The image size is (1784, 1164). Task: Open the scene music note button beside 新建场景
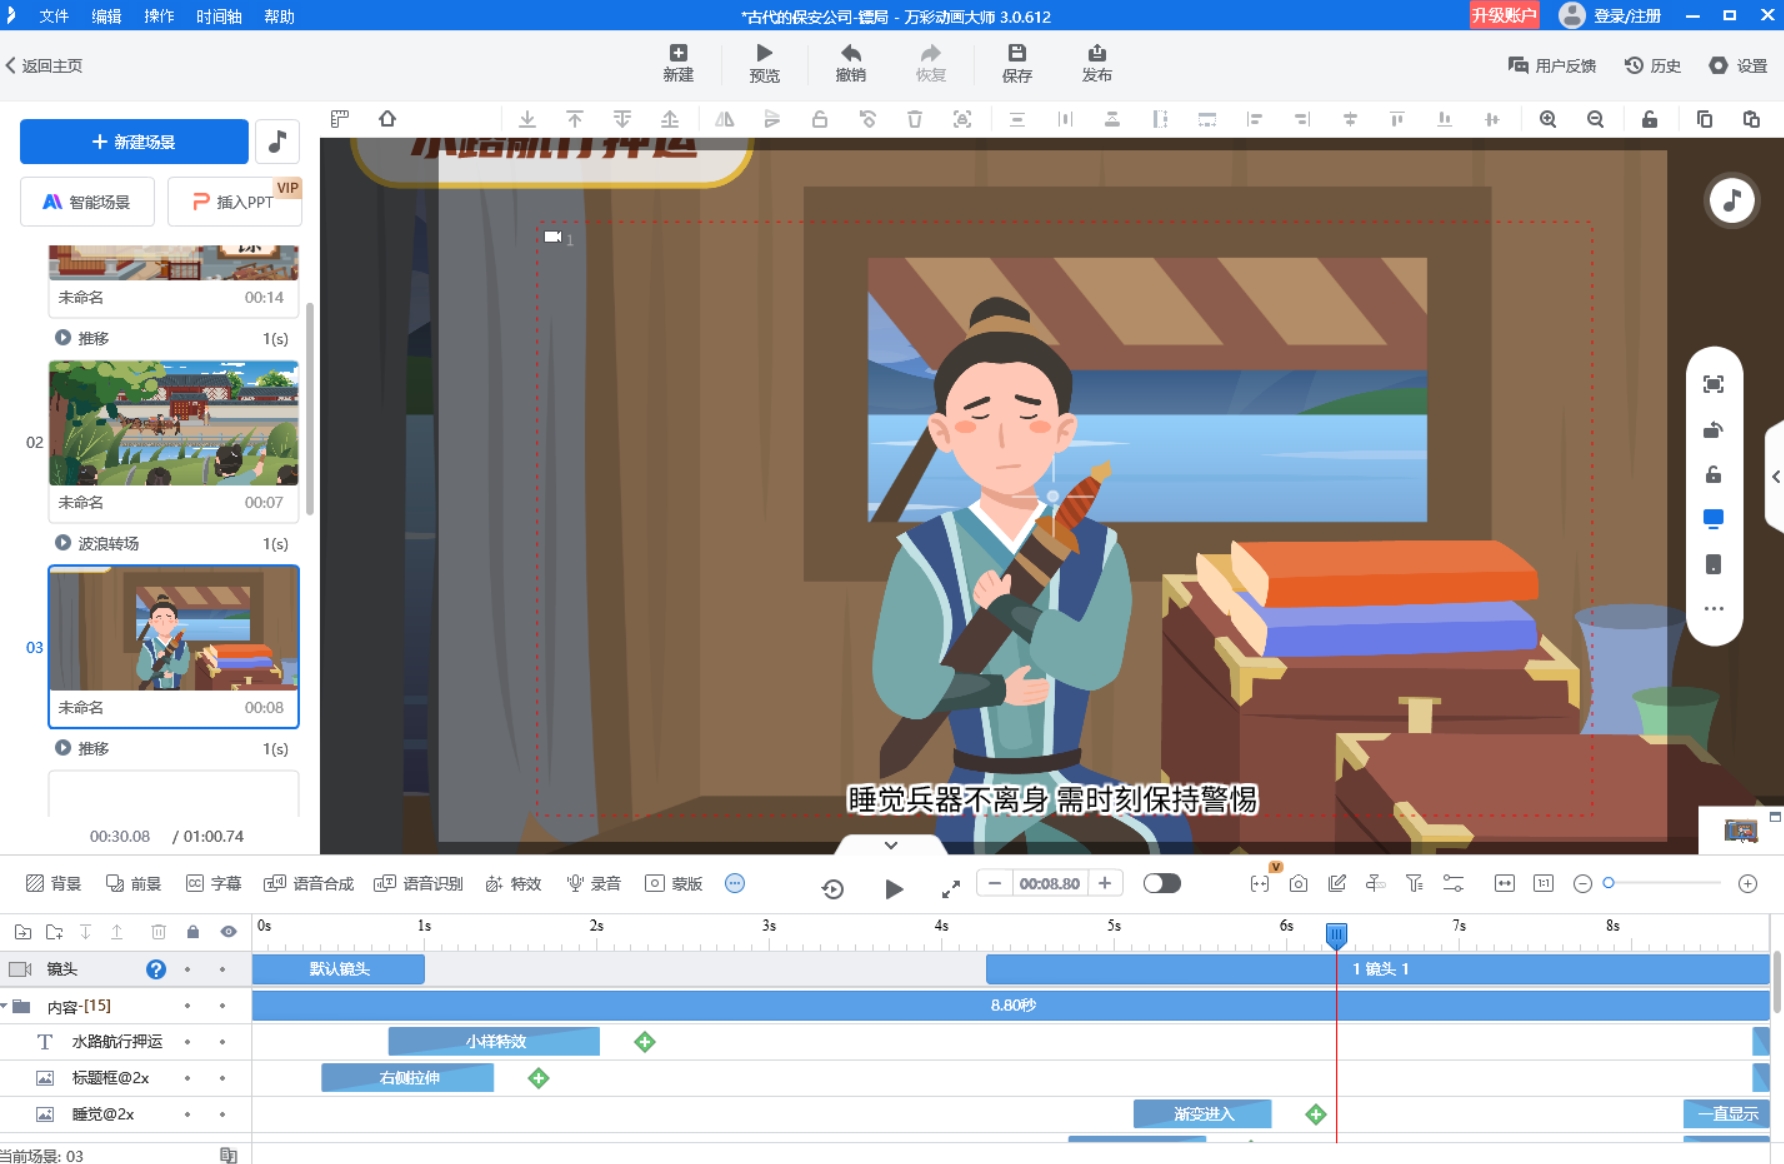tap(278, 142)
